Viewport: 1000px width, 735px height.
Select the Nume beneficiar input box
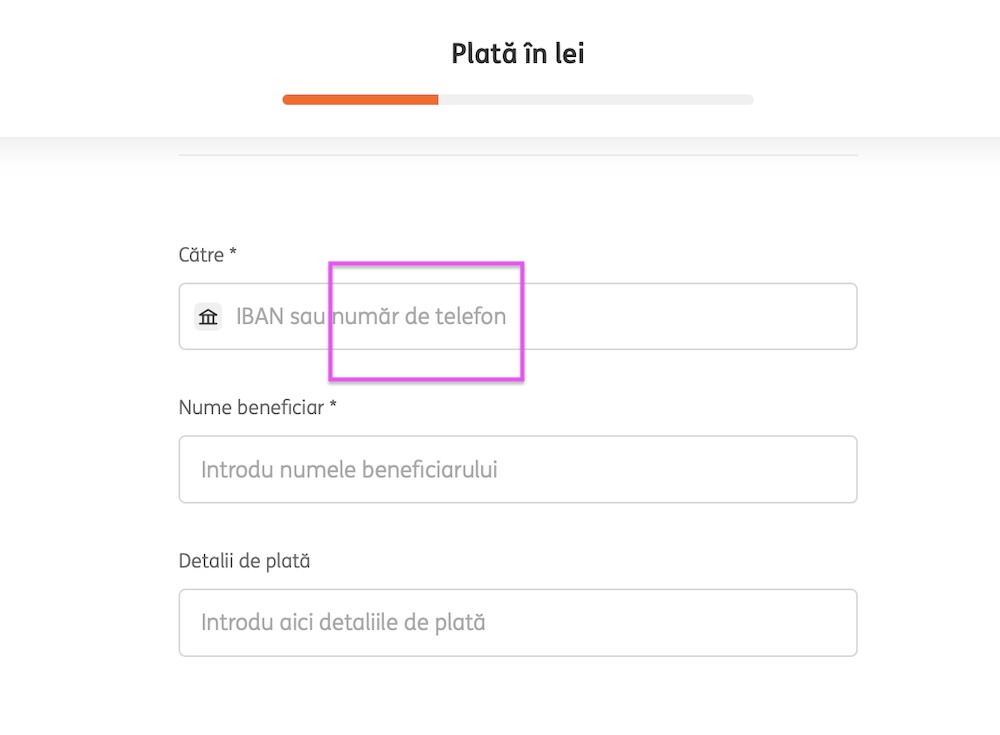pyautogui.click(x=518, y=470)
